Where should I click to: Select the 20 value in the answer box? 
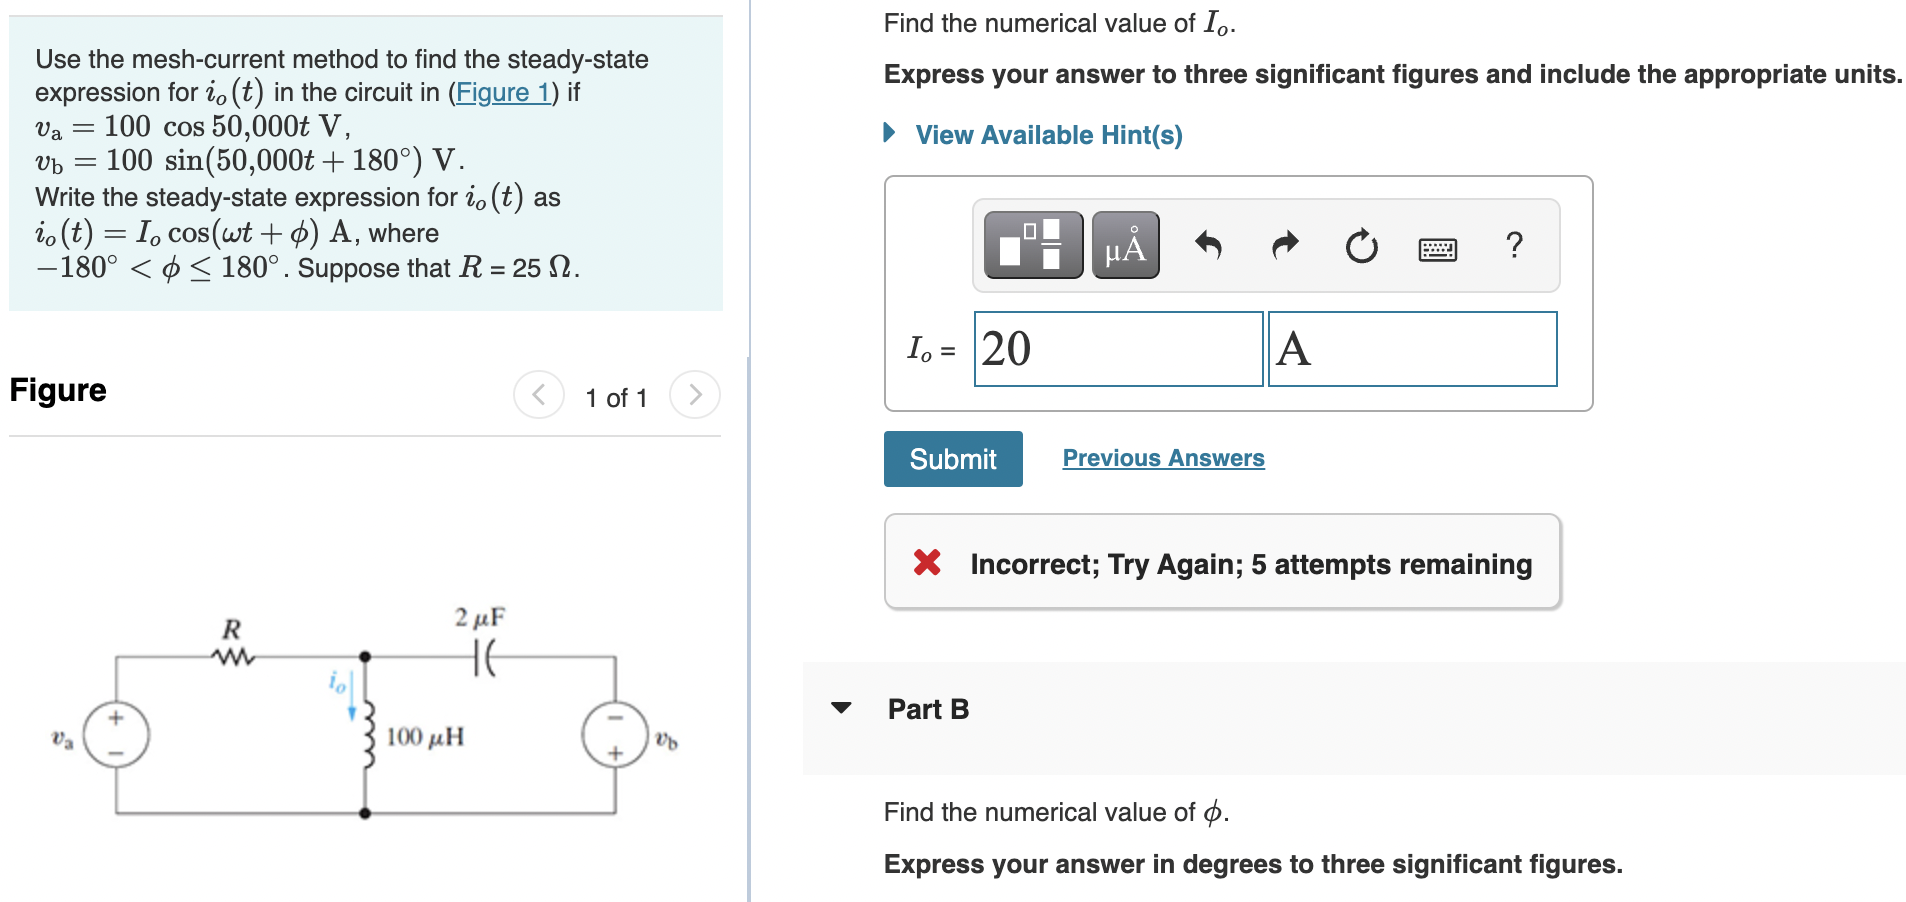(1003, 349)
